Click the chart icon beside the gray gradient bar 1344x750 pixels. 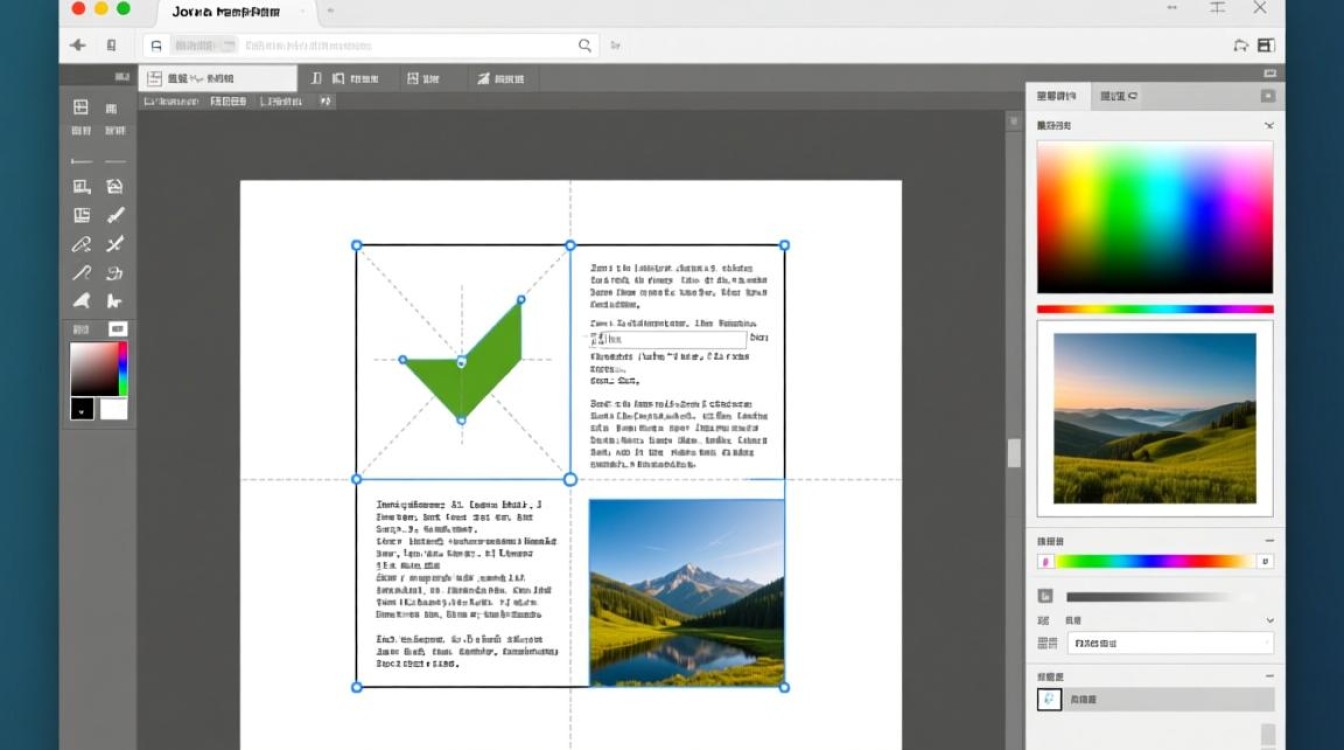pos(1045,596)
